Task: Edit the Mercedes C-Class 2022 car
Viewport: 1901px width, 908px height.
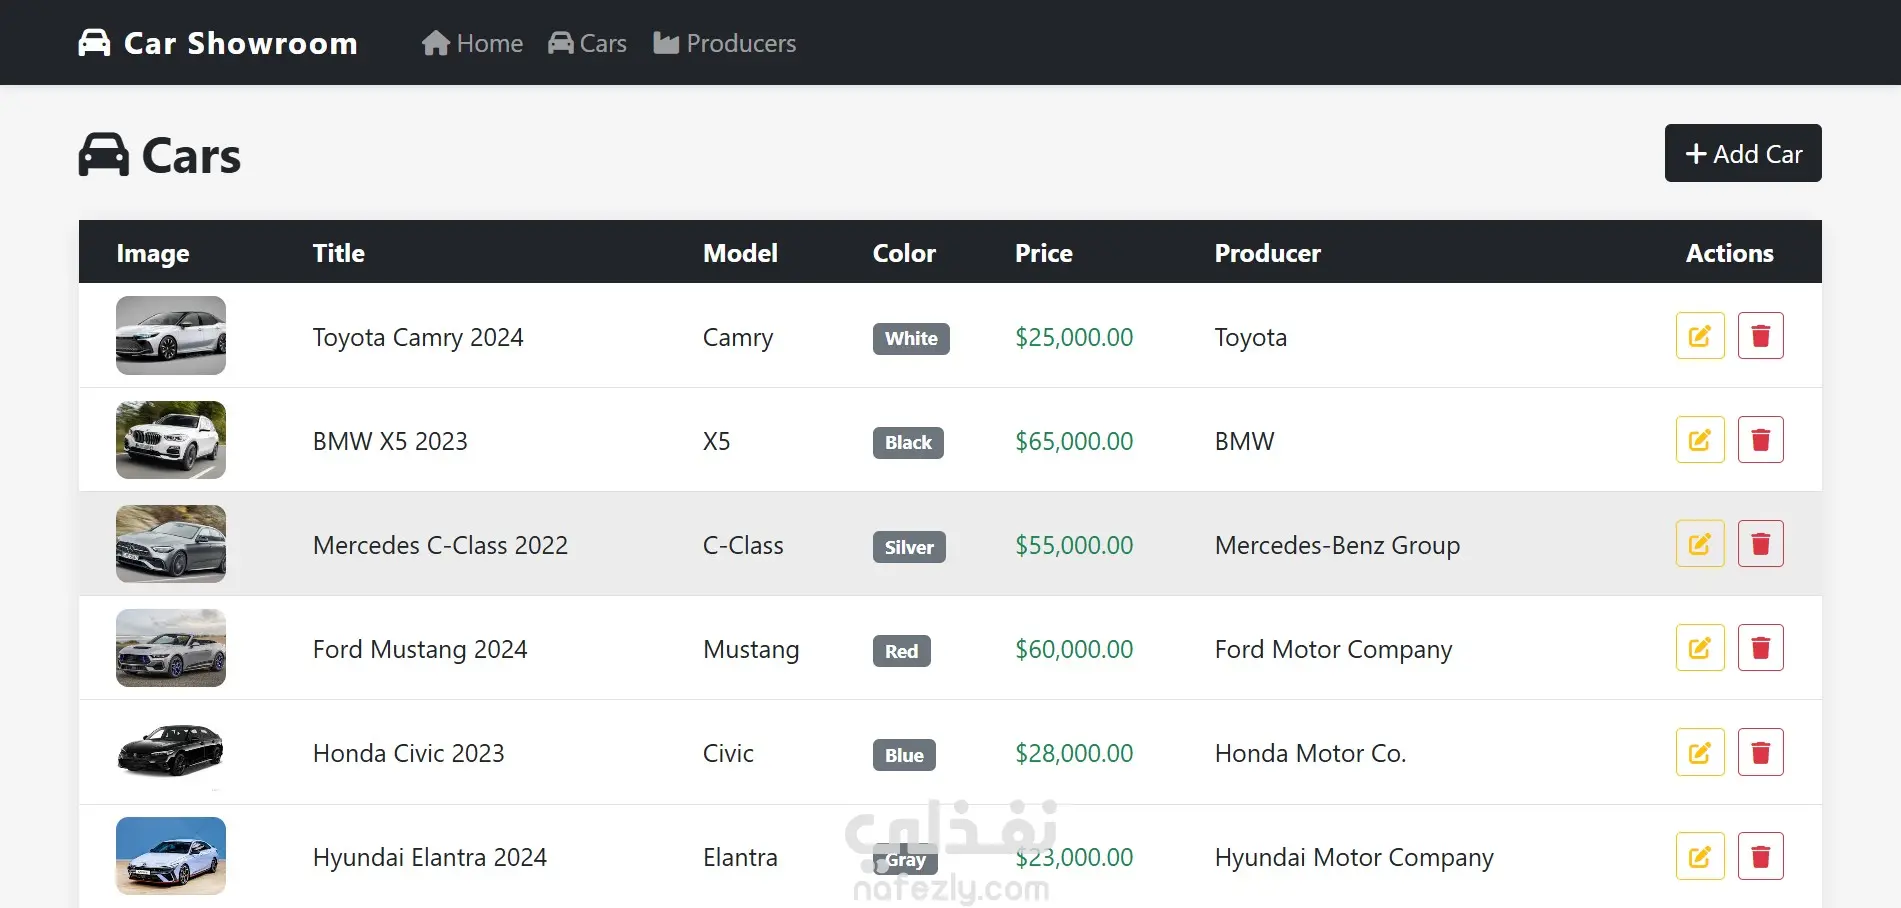Action: (1700, 544)
